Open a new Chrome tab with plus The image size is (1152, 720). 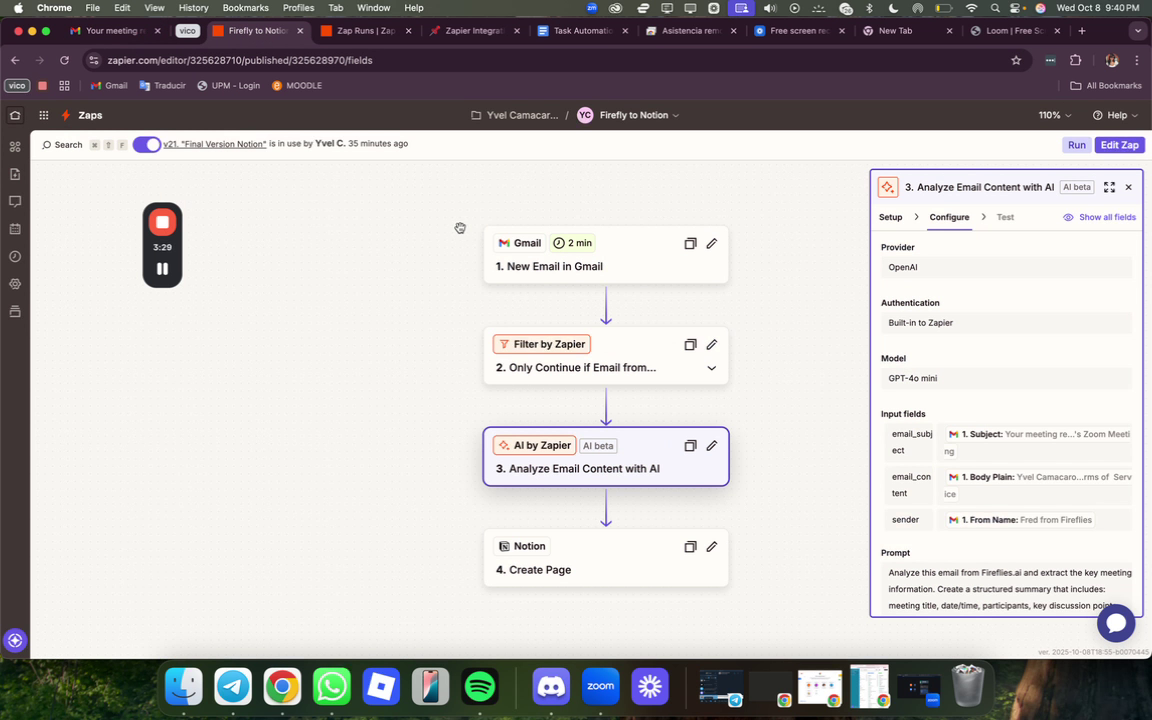coord(1081,31)
